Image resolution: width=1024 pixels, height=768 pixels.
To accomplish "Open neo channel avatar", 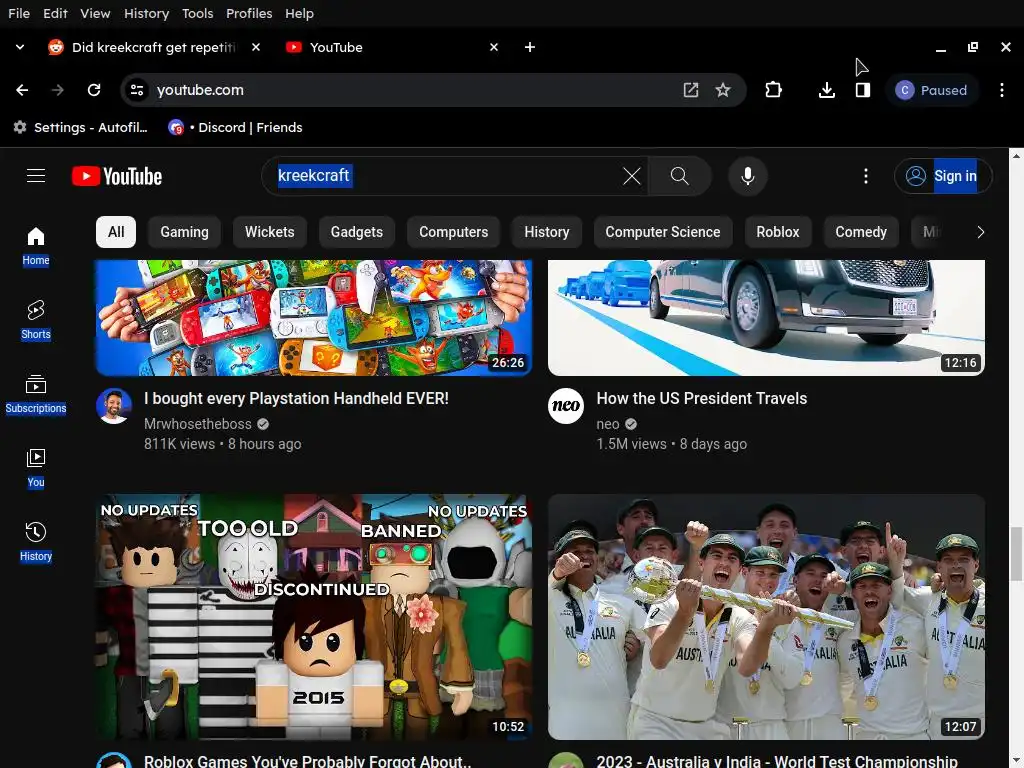I will tap(566, 406).
